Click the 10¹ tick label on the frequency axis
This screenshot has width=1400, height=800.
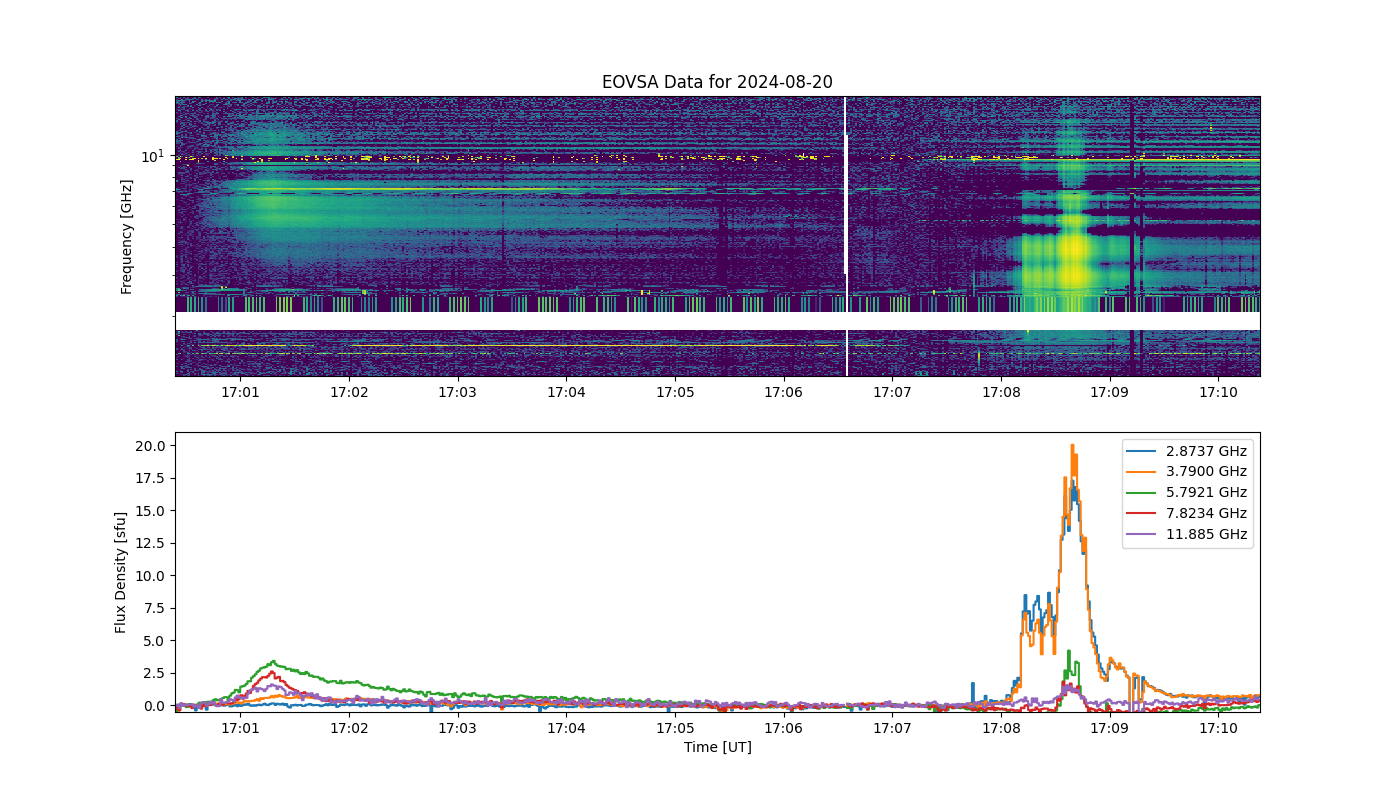point(152,156)
